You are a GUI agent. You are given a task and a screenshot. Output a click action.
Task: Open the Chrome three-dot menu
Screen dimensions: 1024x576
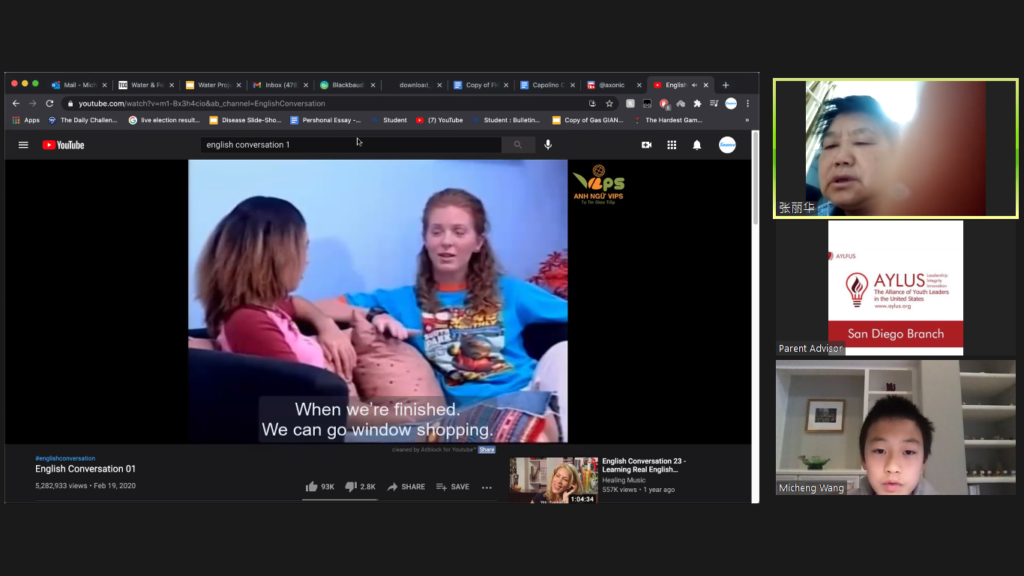coord(748,103)
